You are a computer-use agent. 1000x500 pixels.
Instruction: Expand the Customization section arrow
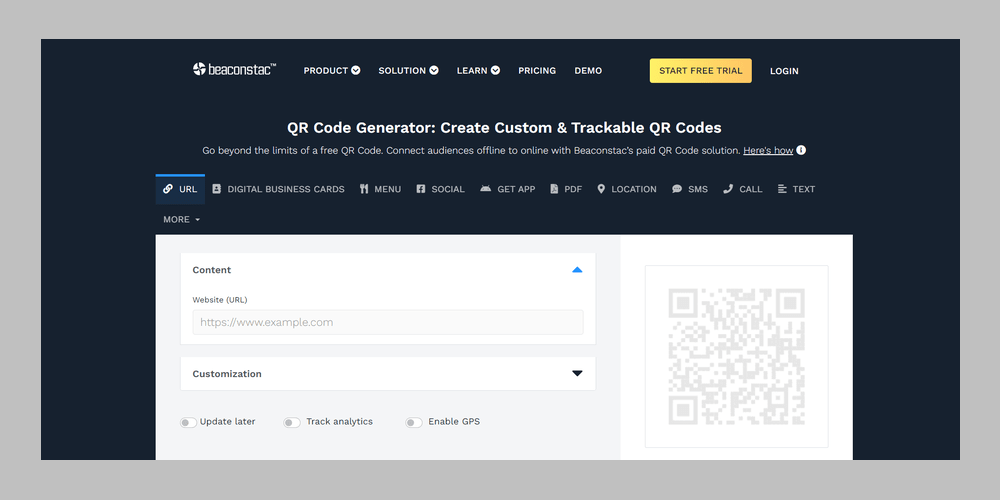click(x=577, y=373)
